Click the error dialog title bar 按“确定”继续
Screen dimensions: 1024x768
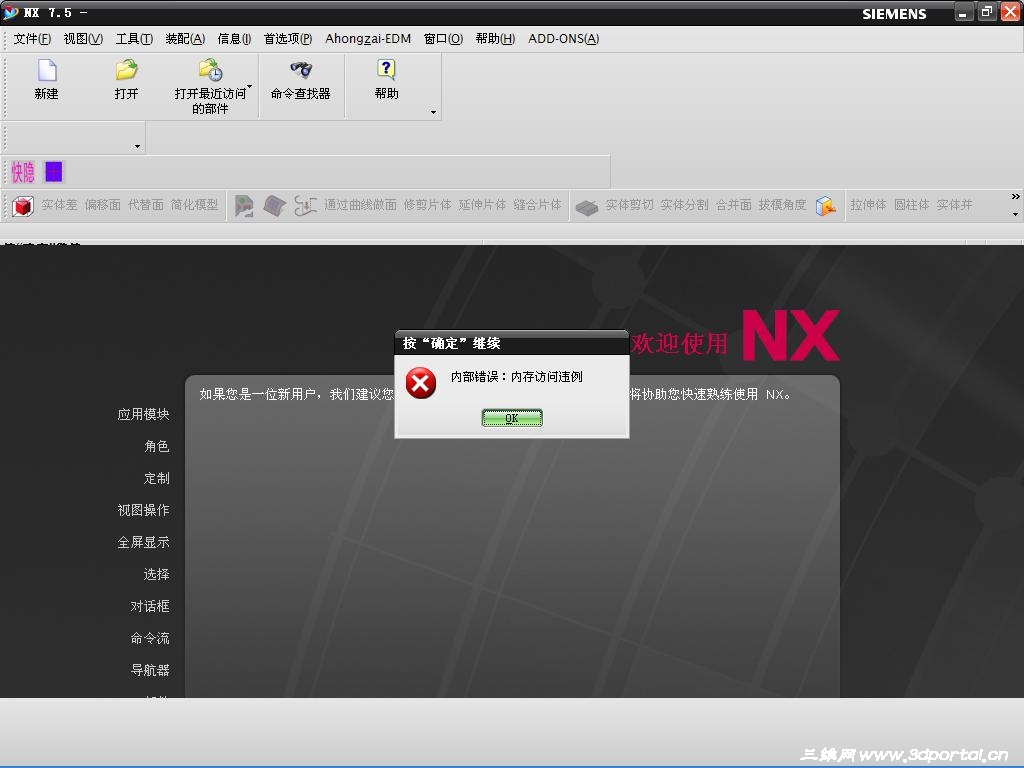click(x=511, y=343)
